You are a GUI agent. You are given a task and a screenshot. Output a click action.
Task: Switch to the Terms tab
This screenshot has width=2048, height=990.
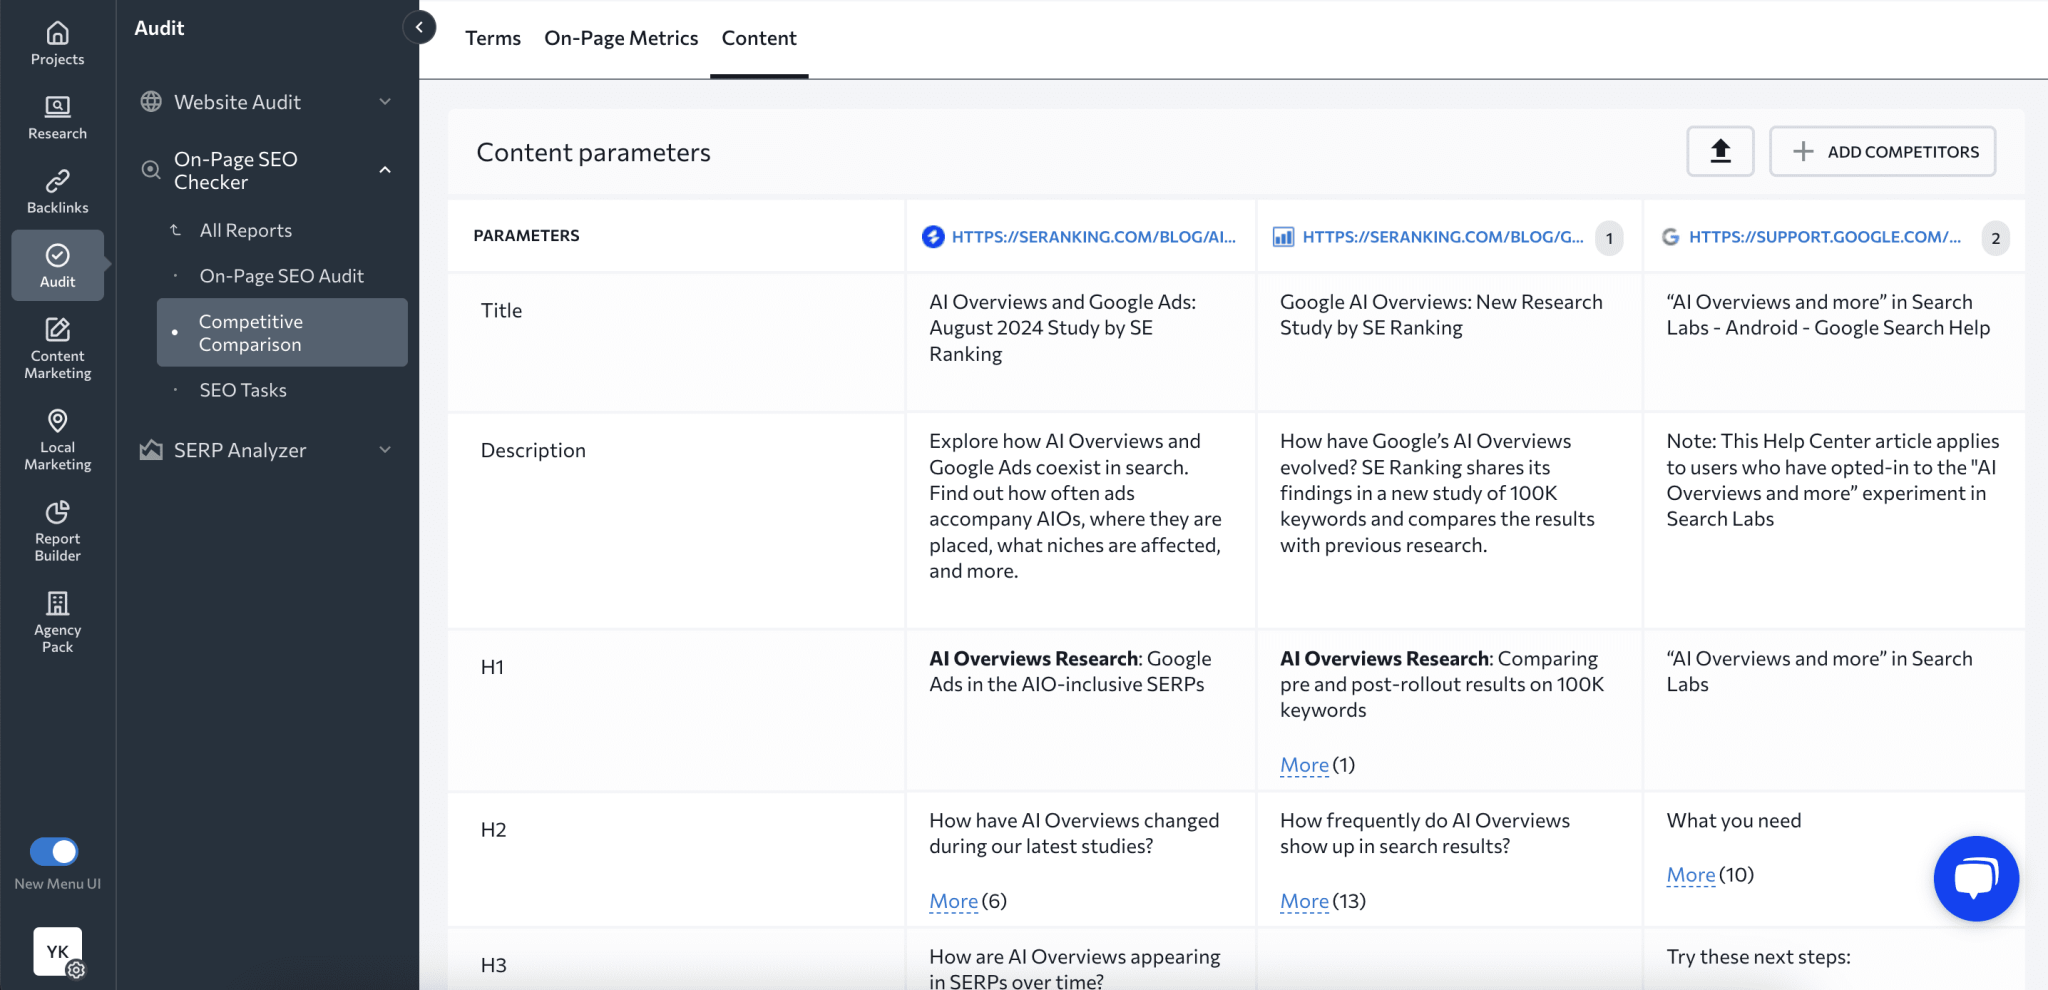(492, 38)
